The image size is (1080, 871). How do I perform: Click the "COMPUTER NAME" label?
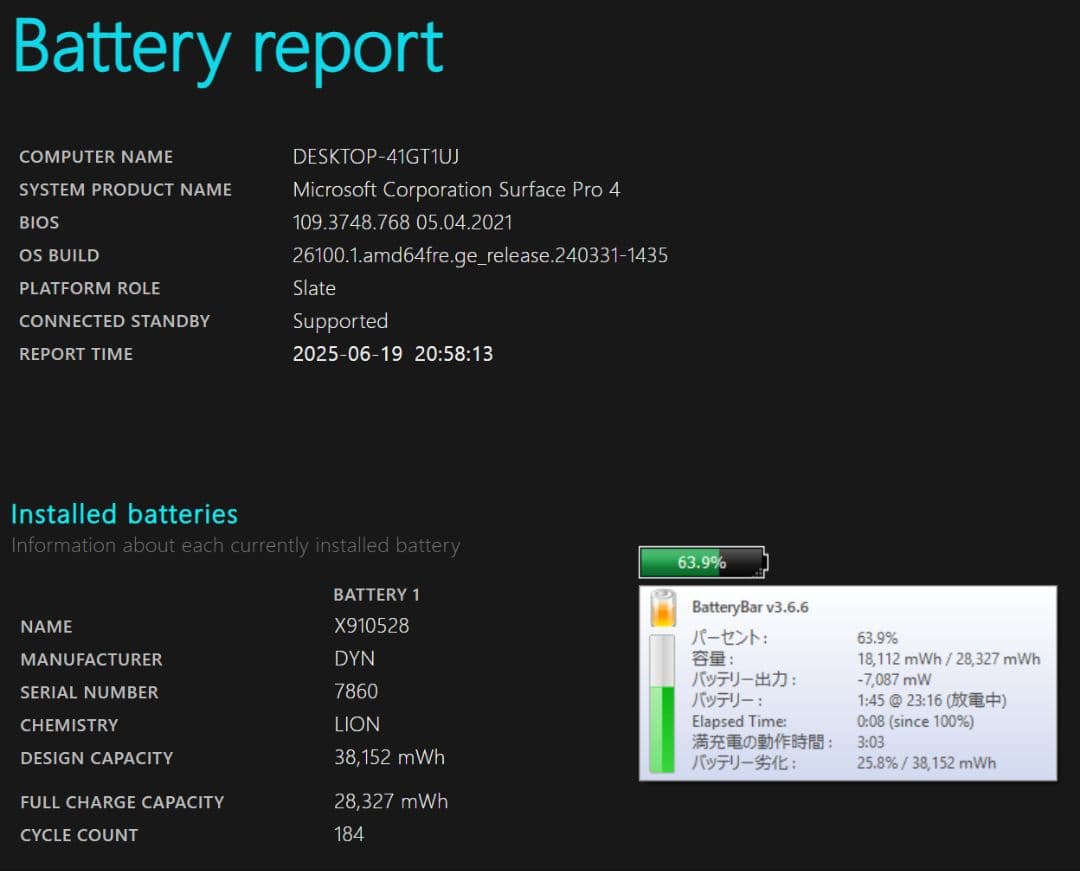click(96, 157)
